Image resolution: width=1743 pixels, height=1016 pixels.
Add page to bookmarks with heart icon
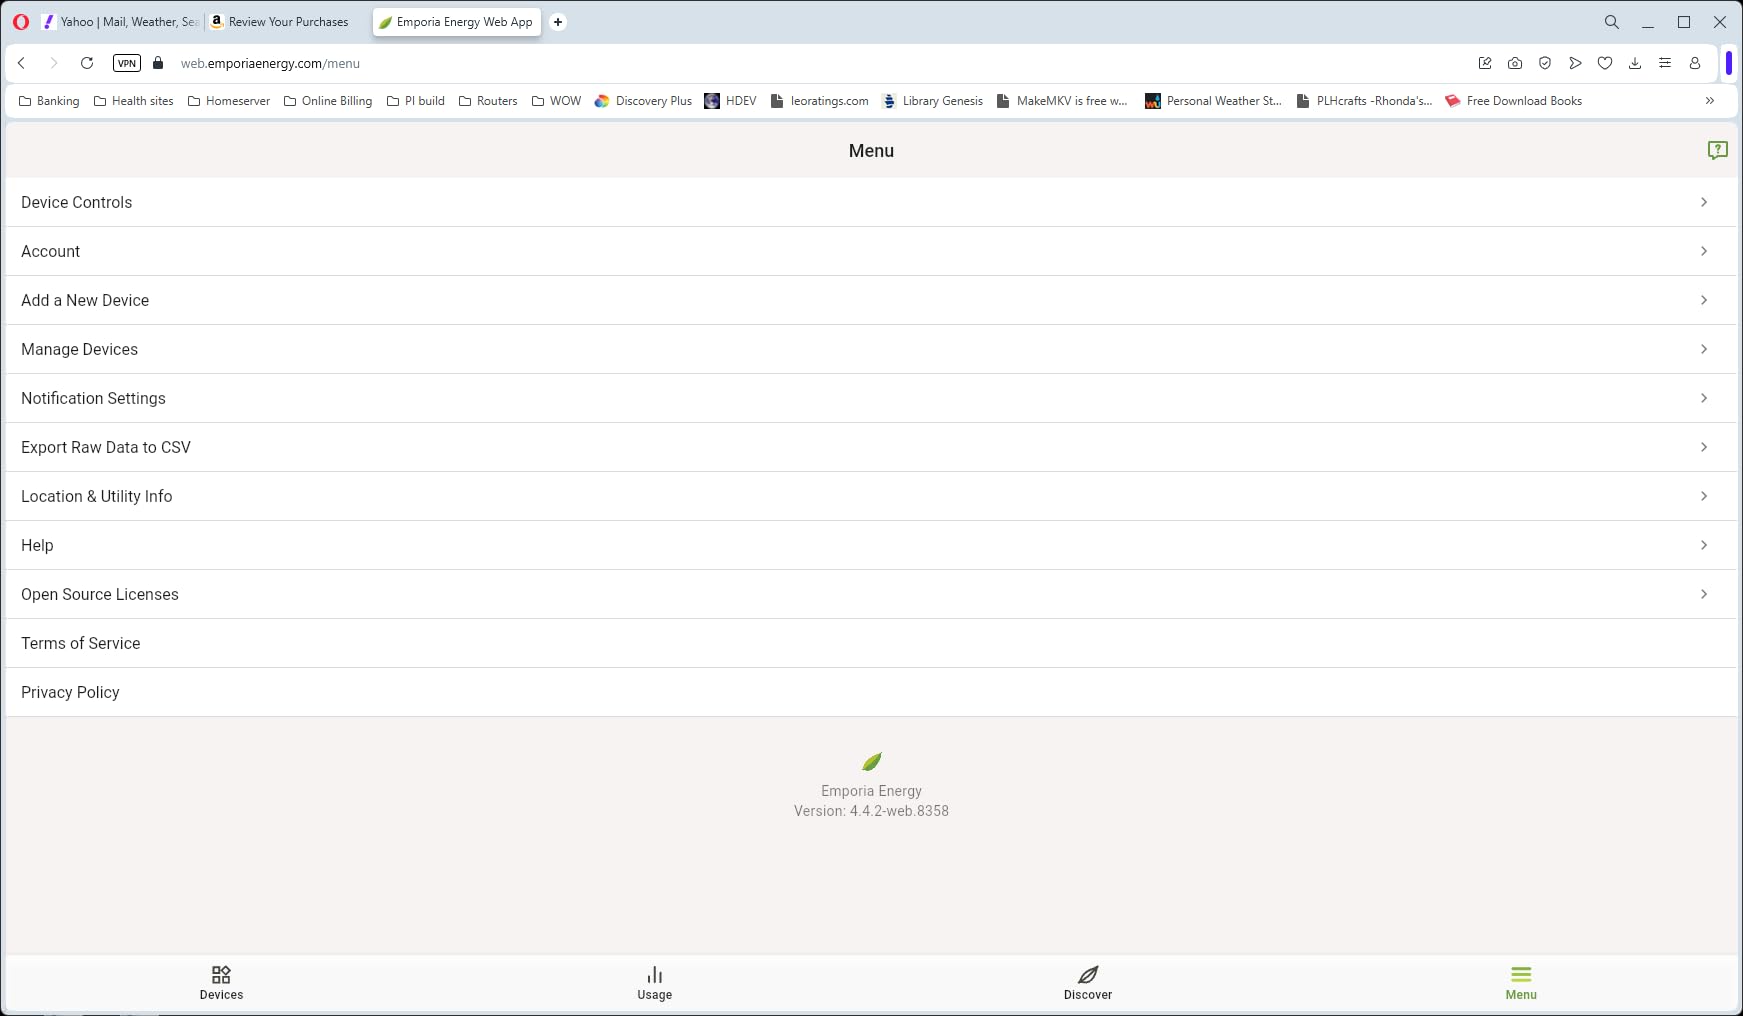pos(1605,63)
